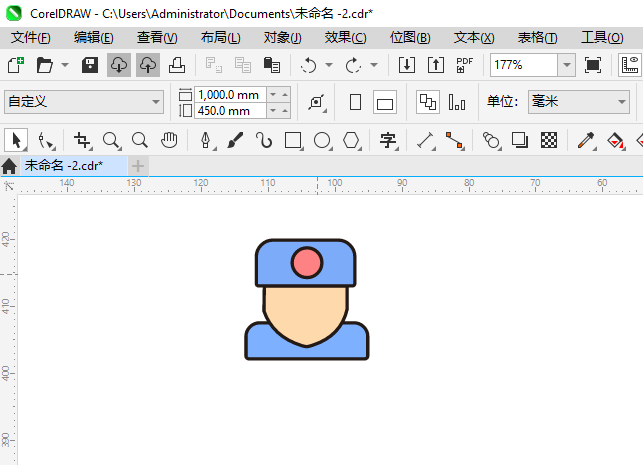Select the Eyedropper tool
The height and width of the screenshot is (465, 643).
coord(589,140)
